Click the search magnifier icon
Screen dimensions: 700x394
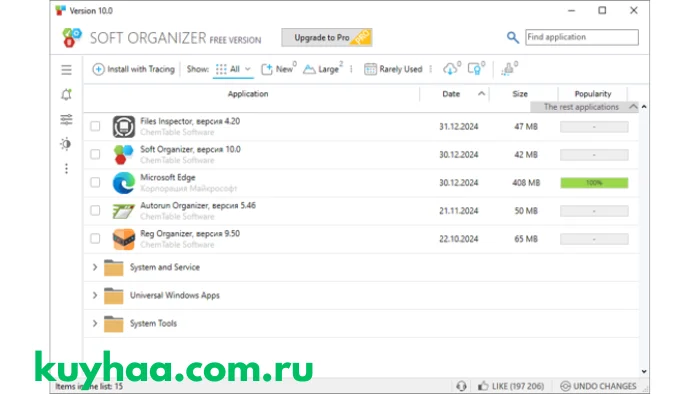(512, 37)
